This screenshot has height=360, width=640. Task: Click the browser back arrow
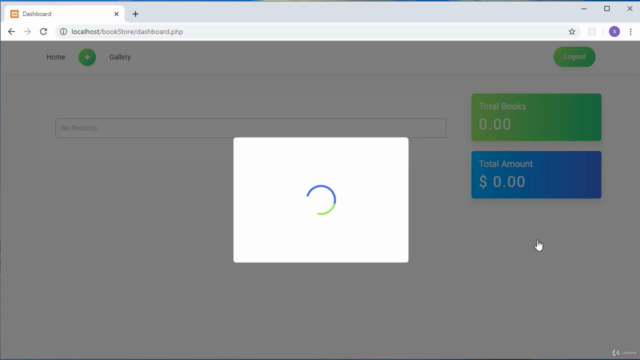(11, 31)
